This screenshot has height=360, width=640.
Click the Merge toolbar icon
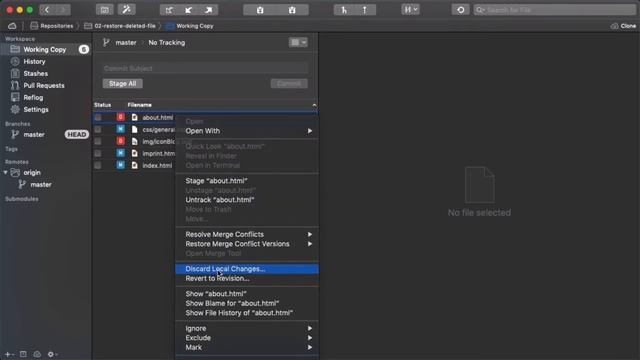coord(344,10)
